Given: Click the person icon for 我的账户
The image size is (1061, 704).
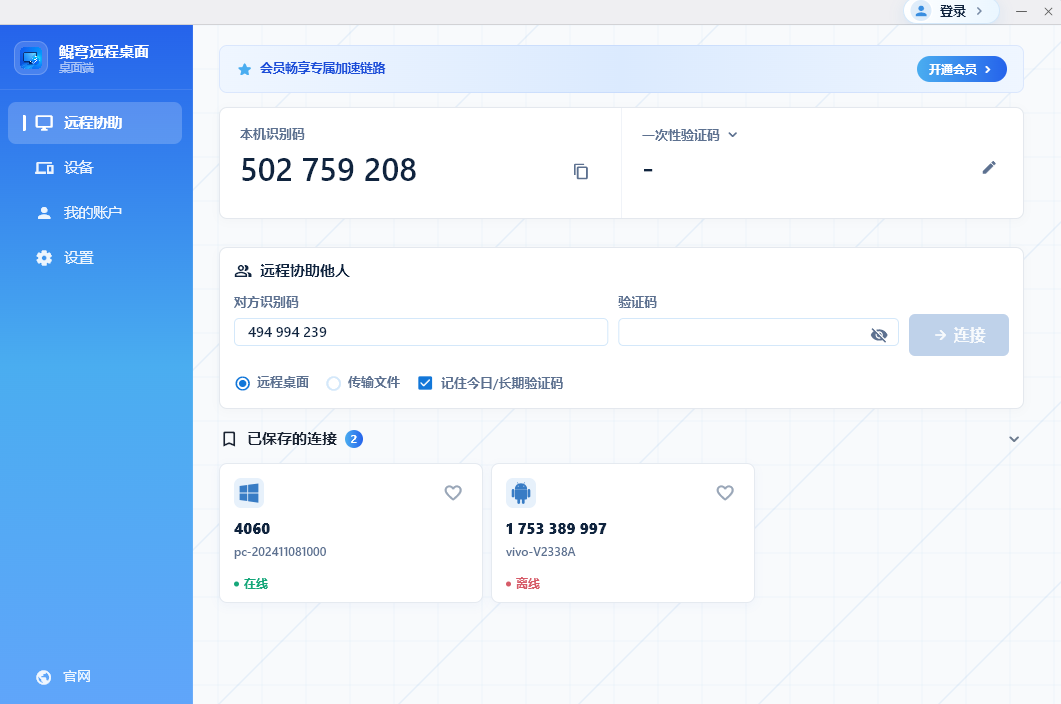Looking at the screenshot, I should (44, 213).
